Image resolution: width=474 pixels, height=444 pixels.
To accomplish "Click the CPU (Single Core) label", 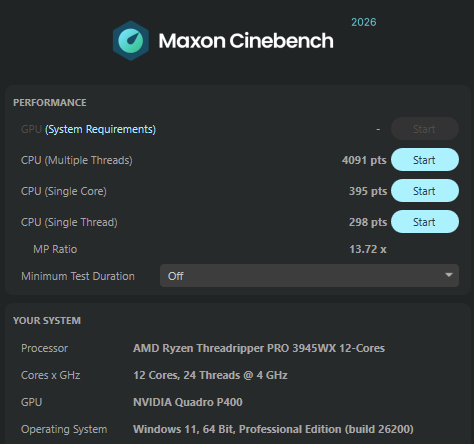I will point(64,191).
